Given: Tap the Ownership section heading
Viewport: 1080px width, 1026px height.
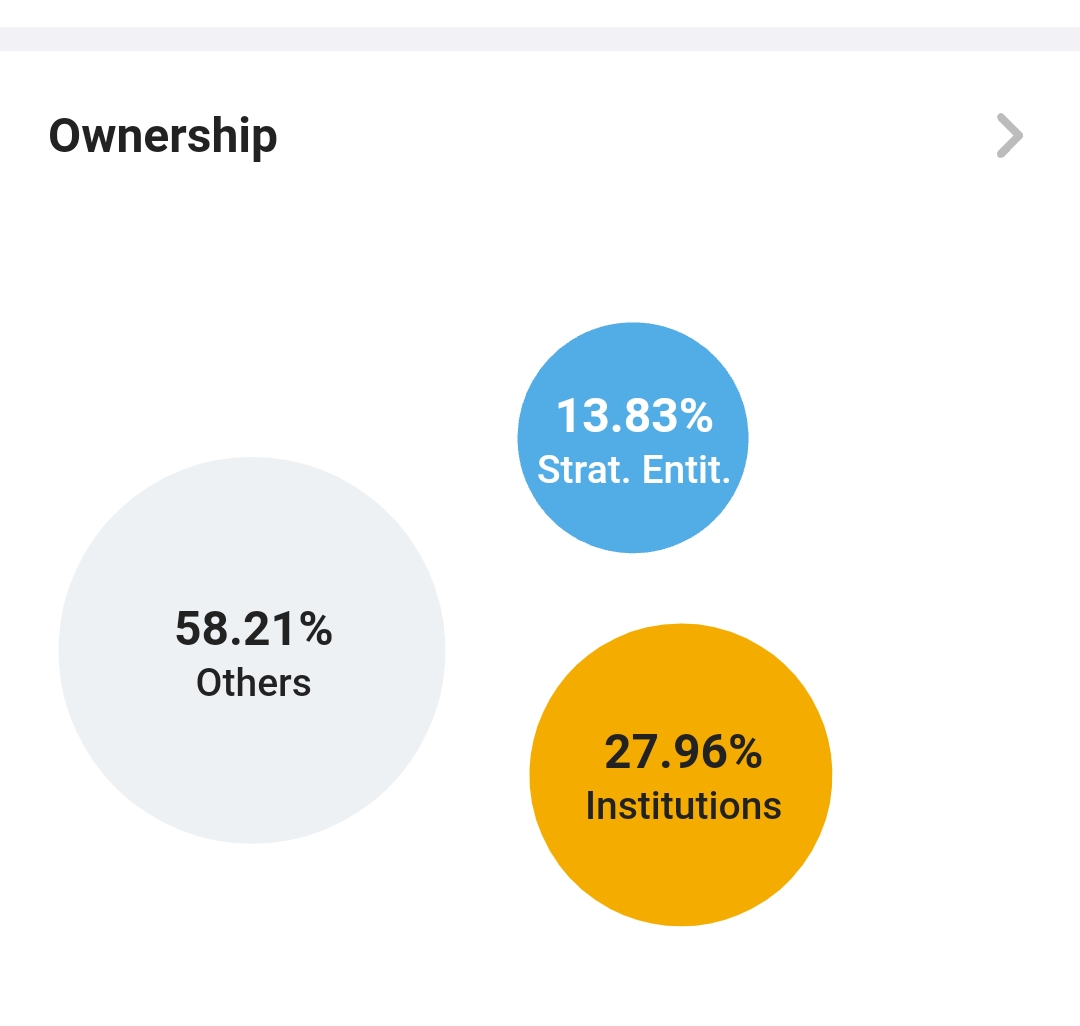Looking at the screenshot, I should [x=163, y=136].
